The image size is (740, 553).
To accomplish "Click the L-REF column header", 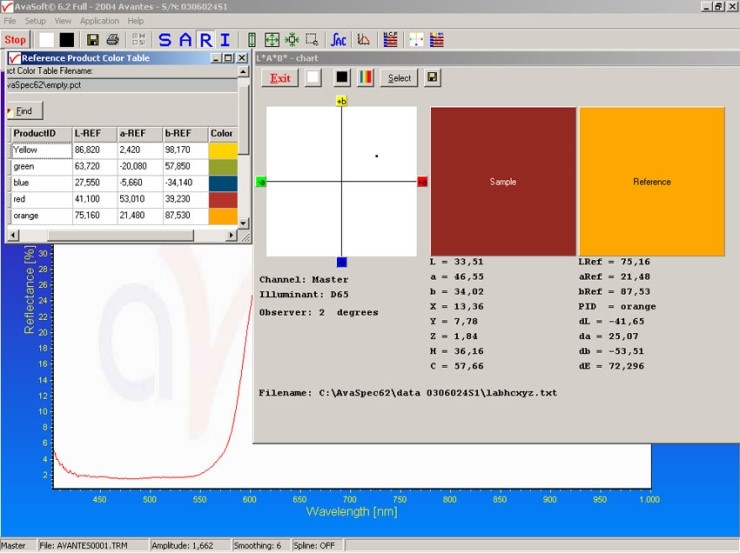I will point(94,134).
